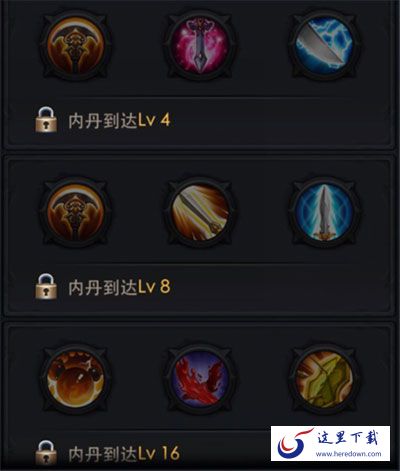Viewport: 400px width, 471px height.
Task: Select the blue upright sword aura skill icon
Action: (324, 213)
